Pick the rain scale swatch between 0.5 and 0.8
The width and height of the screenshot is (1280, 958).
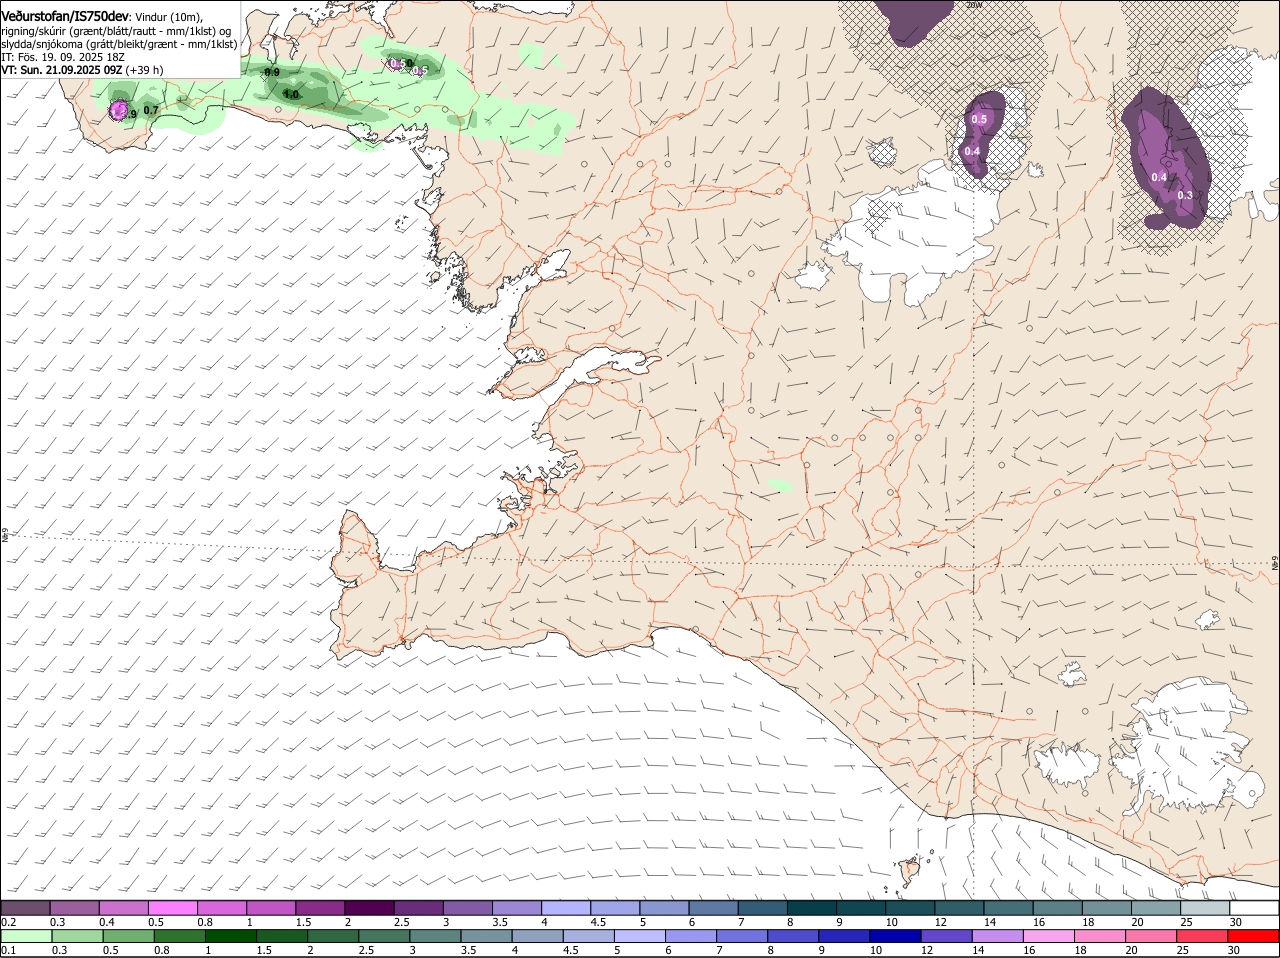[x=128, y=936]
